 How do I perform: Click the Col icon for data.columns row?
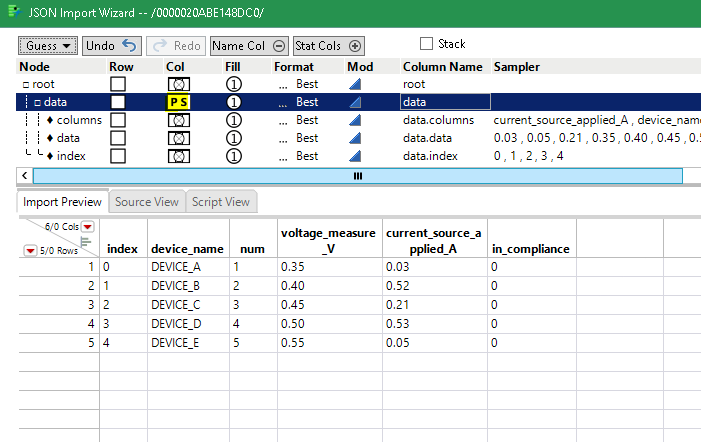pyautogui.click(x=178, y=120)
